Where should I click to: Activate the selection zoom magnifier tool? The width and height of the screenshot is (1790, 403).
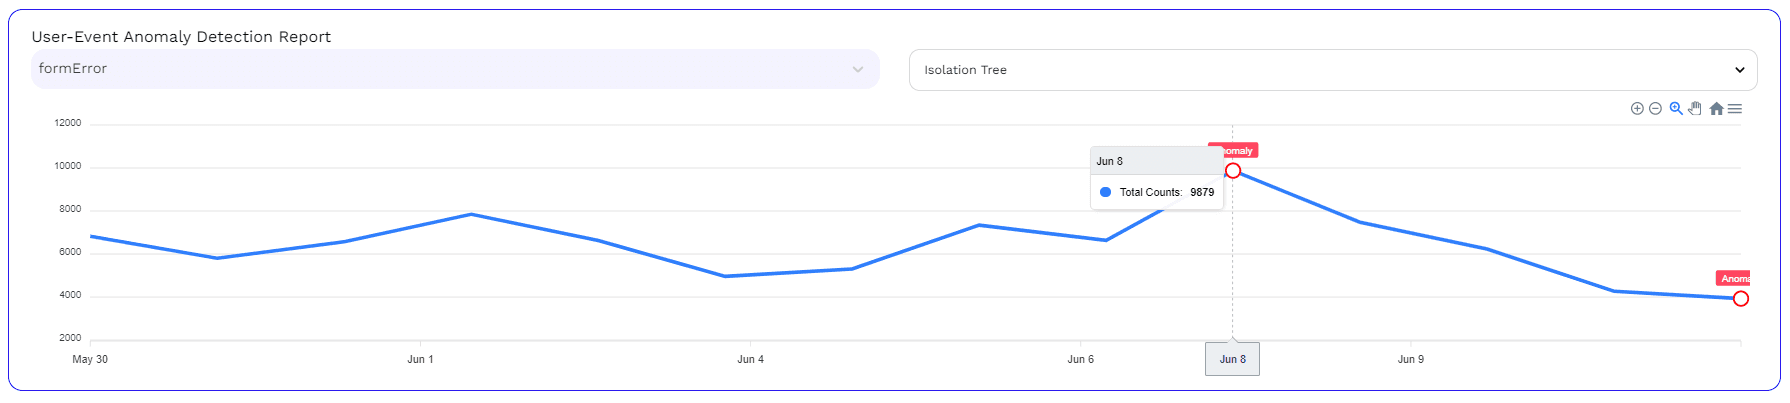click(1676, 109)
